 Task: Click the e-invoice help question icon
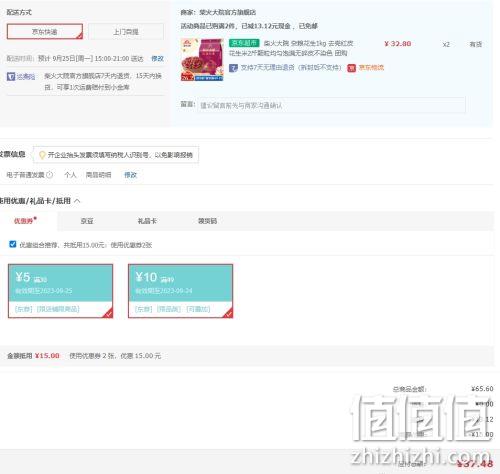[50, 175]
